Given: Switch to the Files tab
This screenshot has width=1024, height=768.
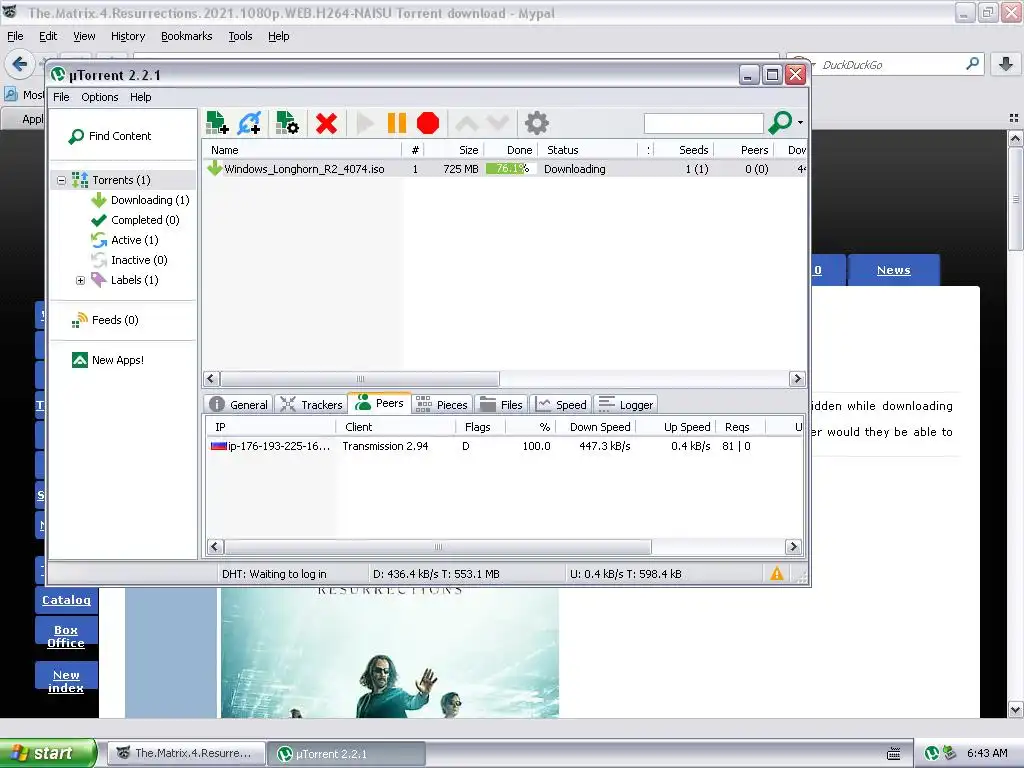Looking at the screenshot, I should (502, 405).
